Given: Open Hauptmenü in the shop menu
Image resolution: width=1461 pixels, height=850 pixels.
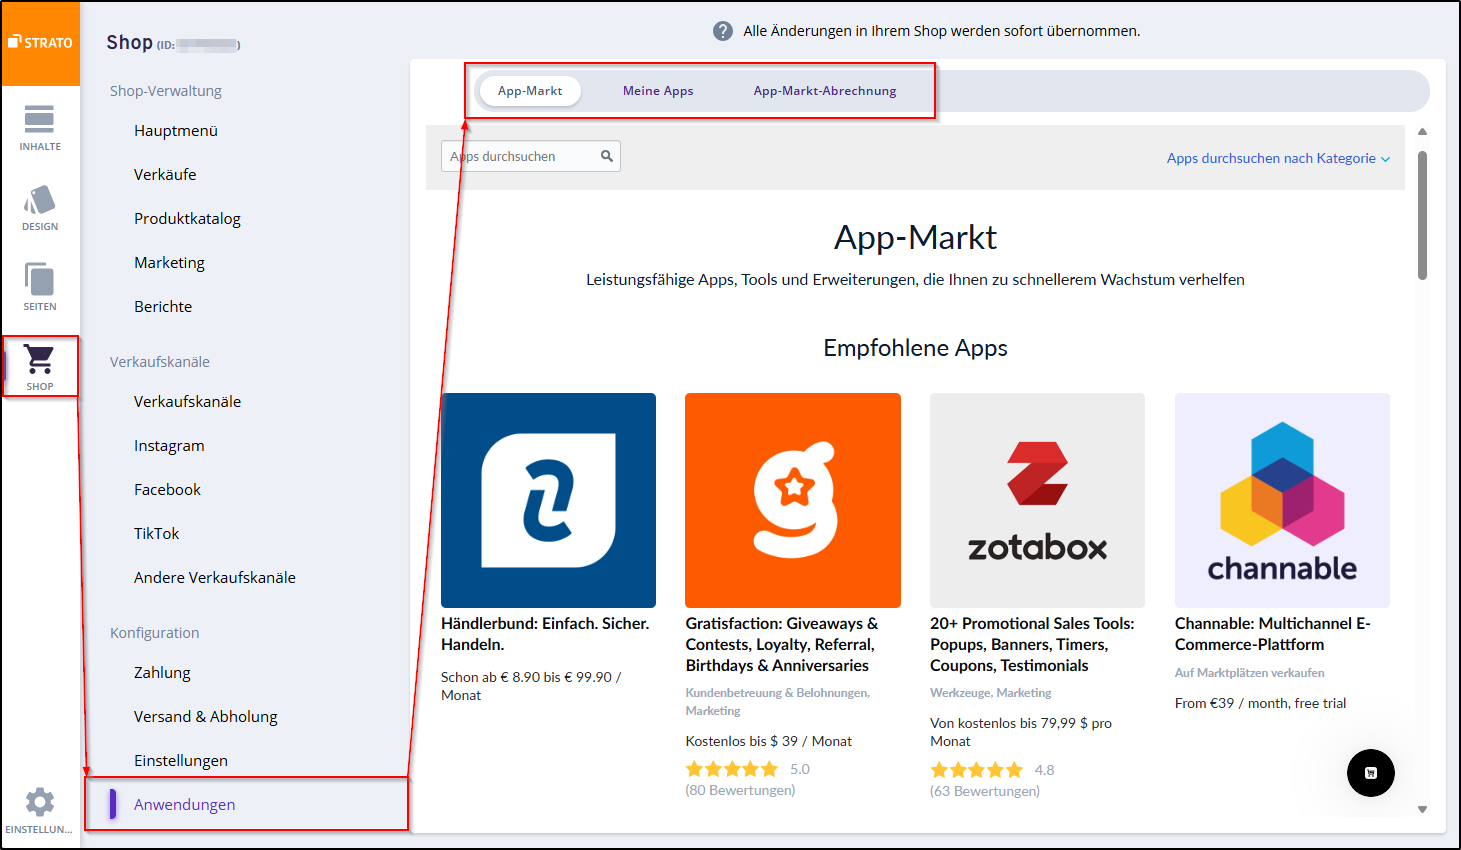Looking at the screenshot, I should 176,131.
